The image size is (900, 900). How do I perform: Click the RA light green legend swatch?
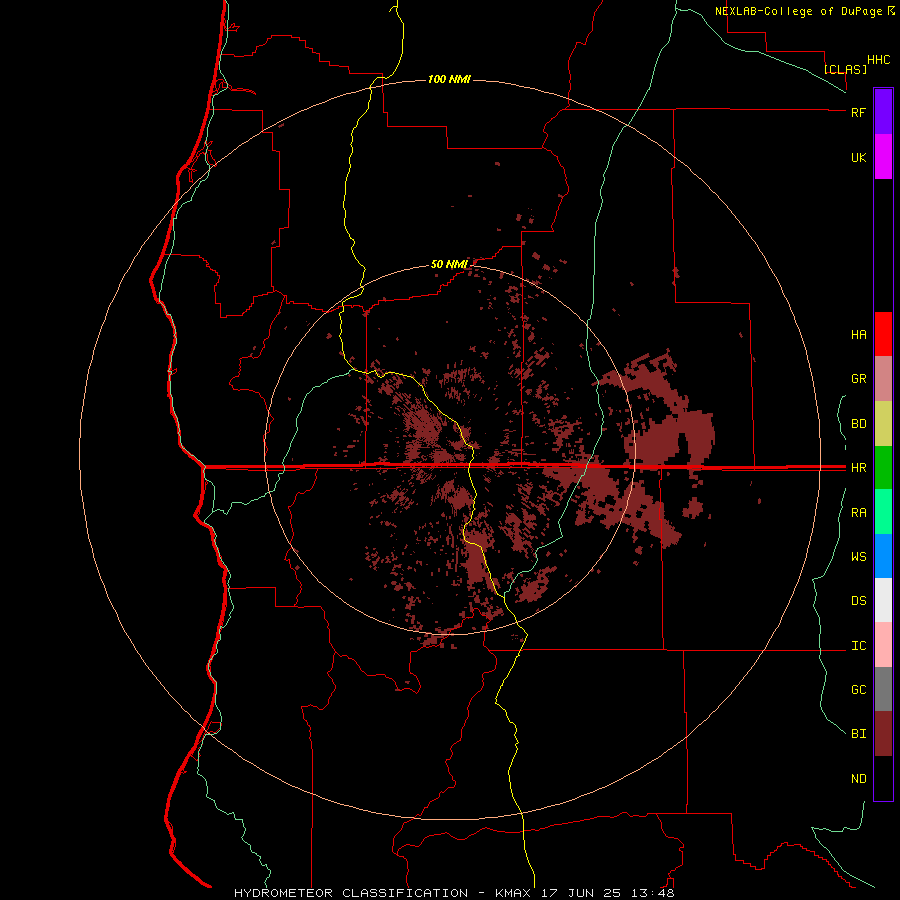point(883,512)
